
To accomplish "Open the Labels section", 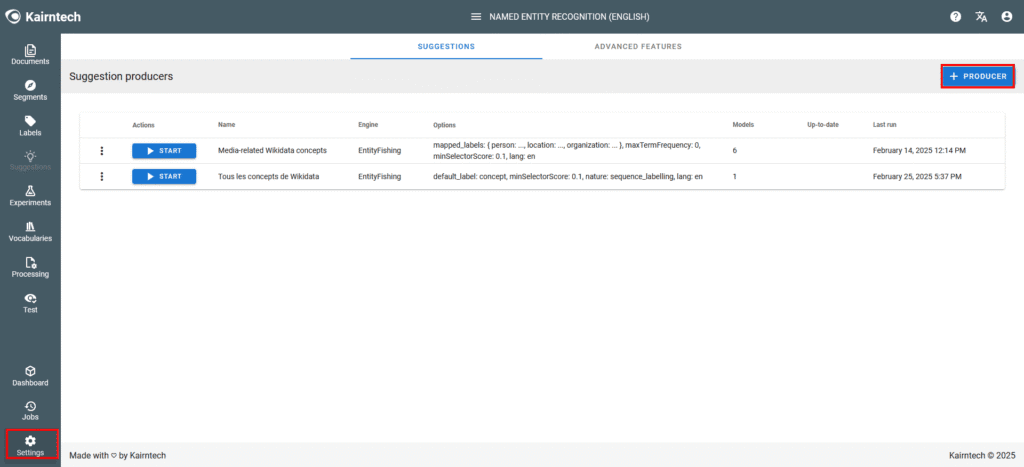I will (x=30, y=125).
